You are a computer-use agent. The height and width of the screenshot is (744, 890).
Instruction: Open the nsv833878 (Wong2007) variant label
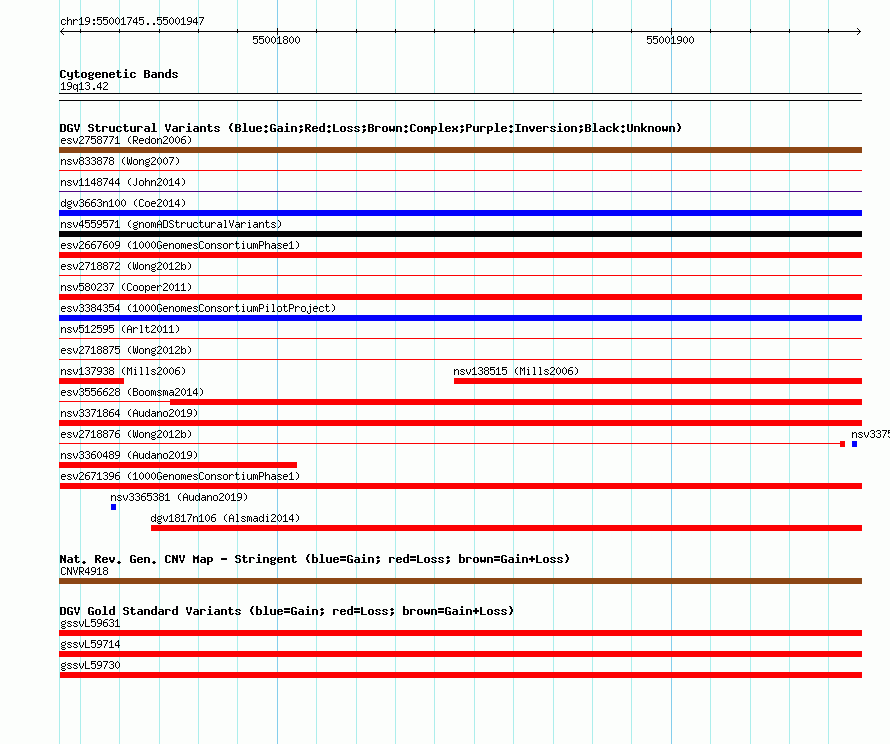click(x=120, y=161)
